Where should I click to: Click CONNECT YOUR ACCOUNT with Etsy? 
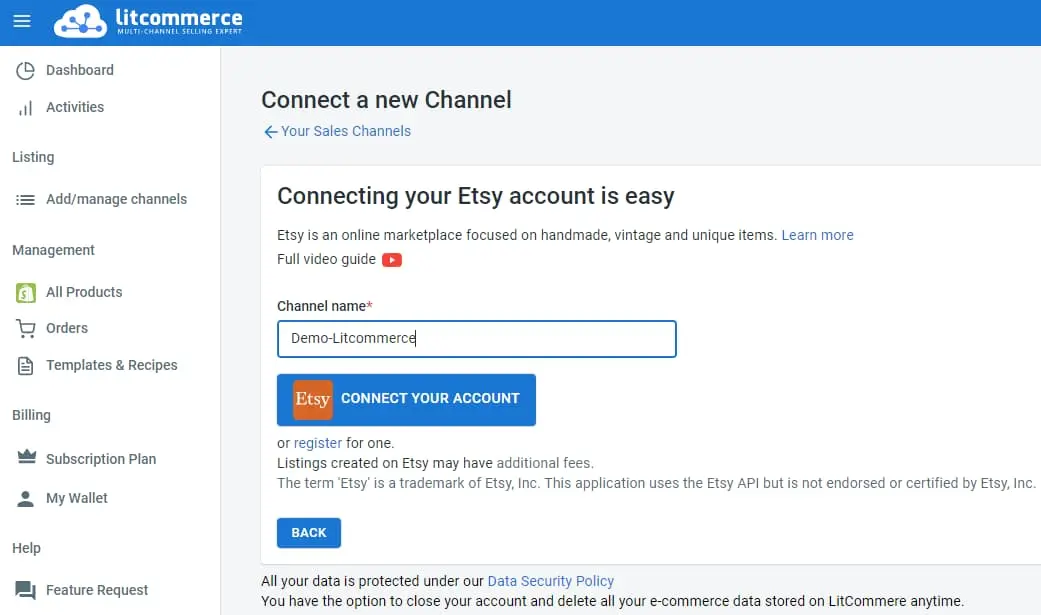[x=406, y=398]
